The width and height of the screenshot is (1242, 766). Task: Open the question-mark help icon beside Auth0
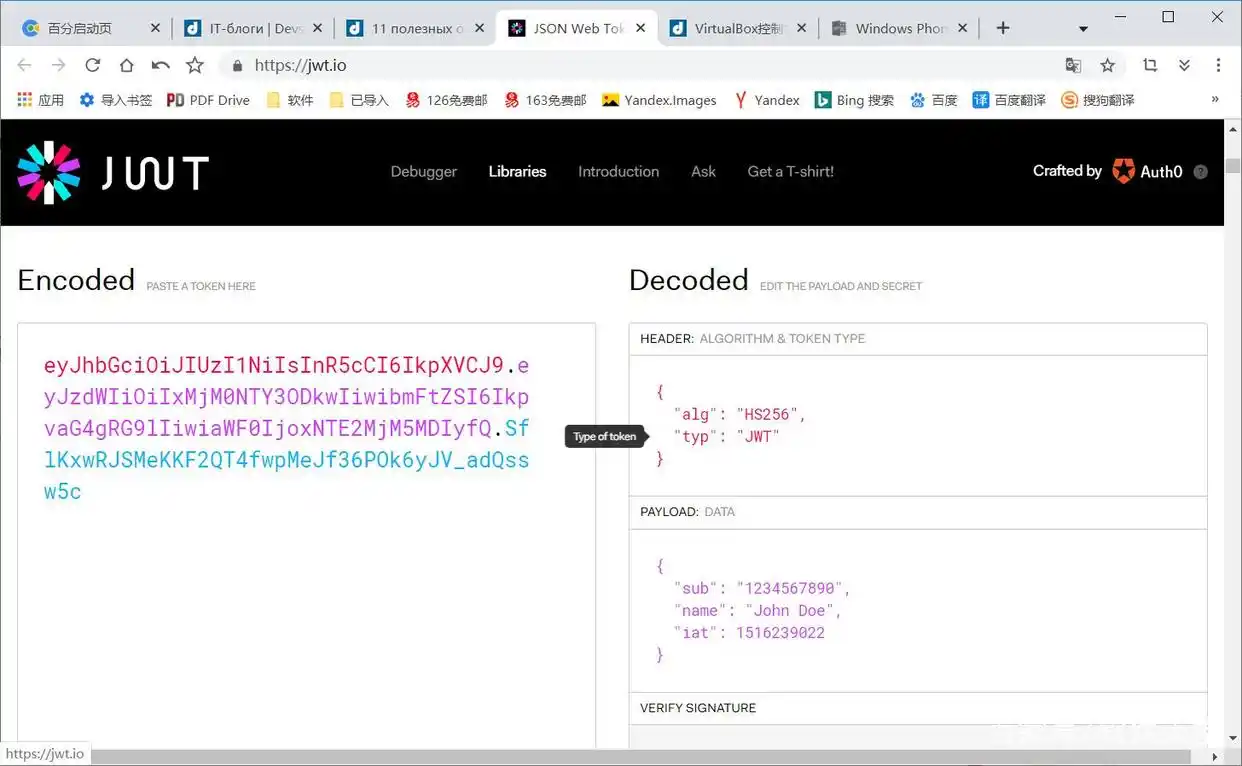[1198, 171]
